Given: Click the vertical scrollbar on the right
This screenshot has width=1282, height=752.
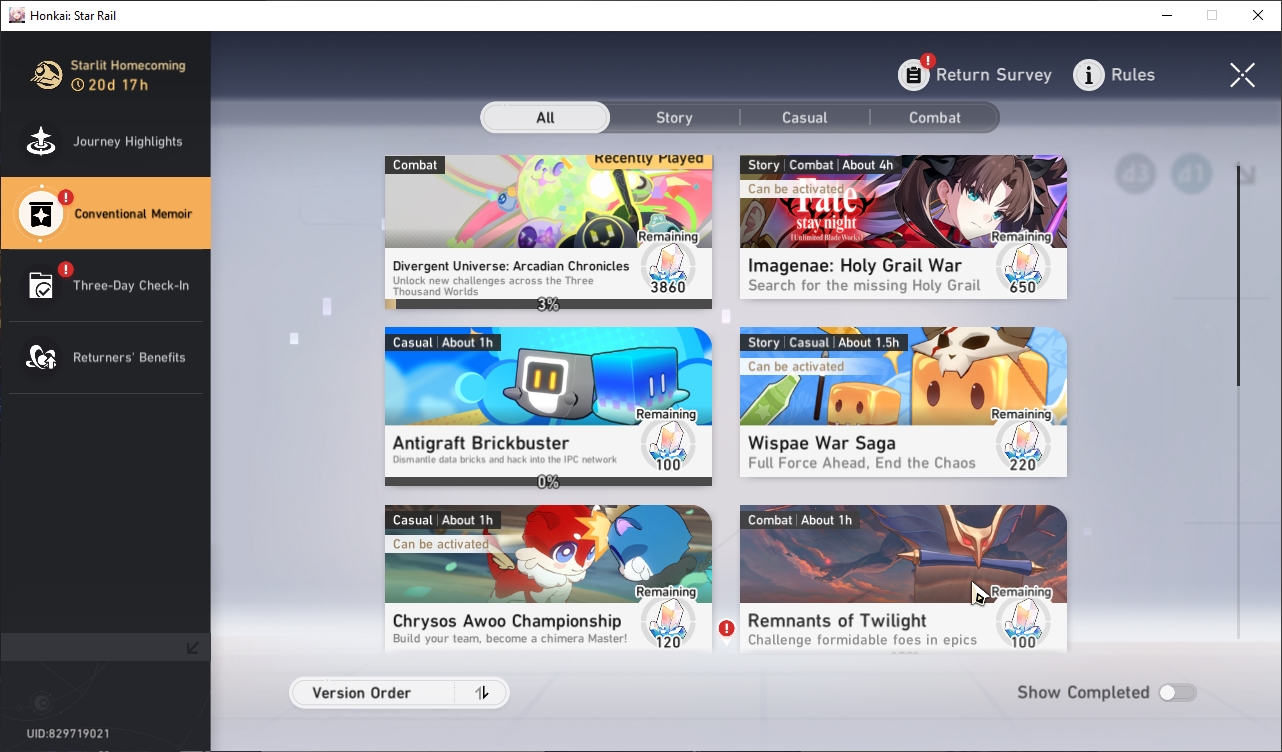Looking at the screenshot, I should pyautogui.click(x=1239, y=282).
